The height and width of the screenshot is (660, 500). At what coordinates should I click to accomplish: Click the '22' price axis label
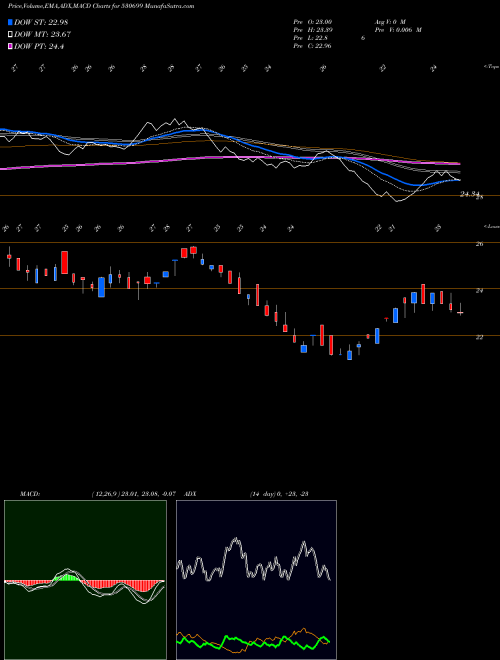click(479, 337)
